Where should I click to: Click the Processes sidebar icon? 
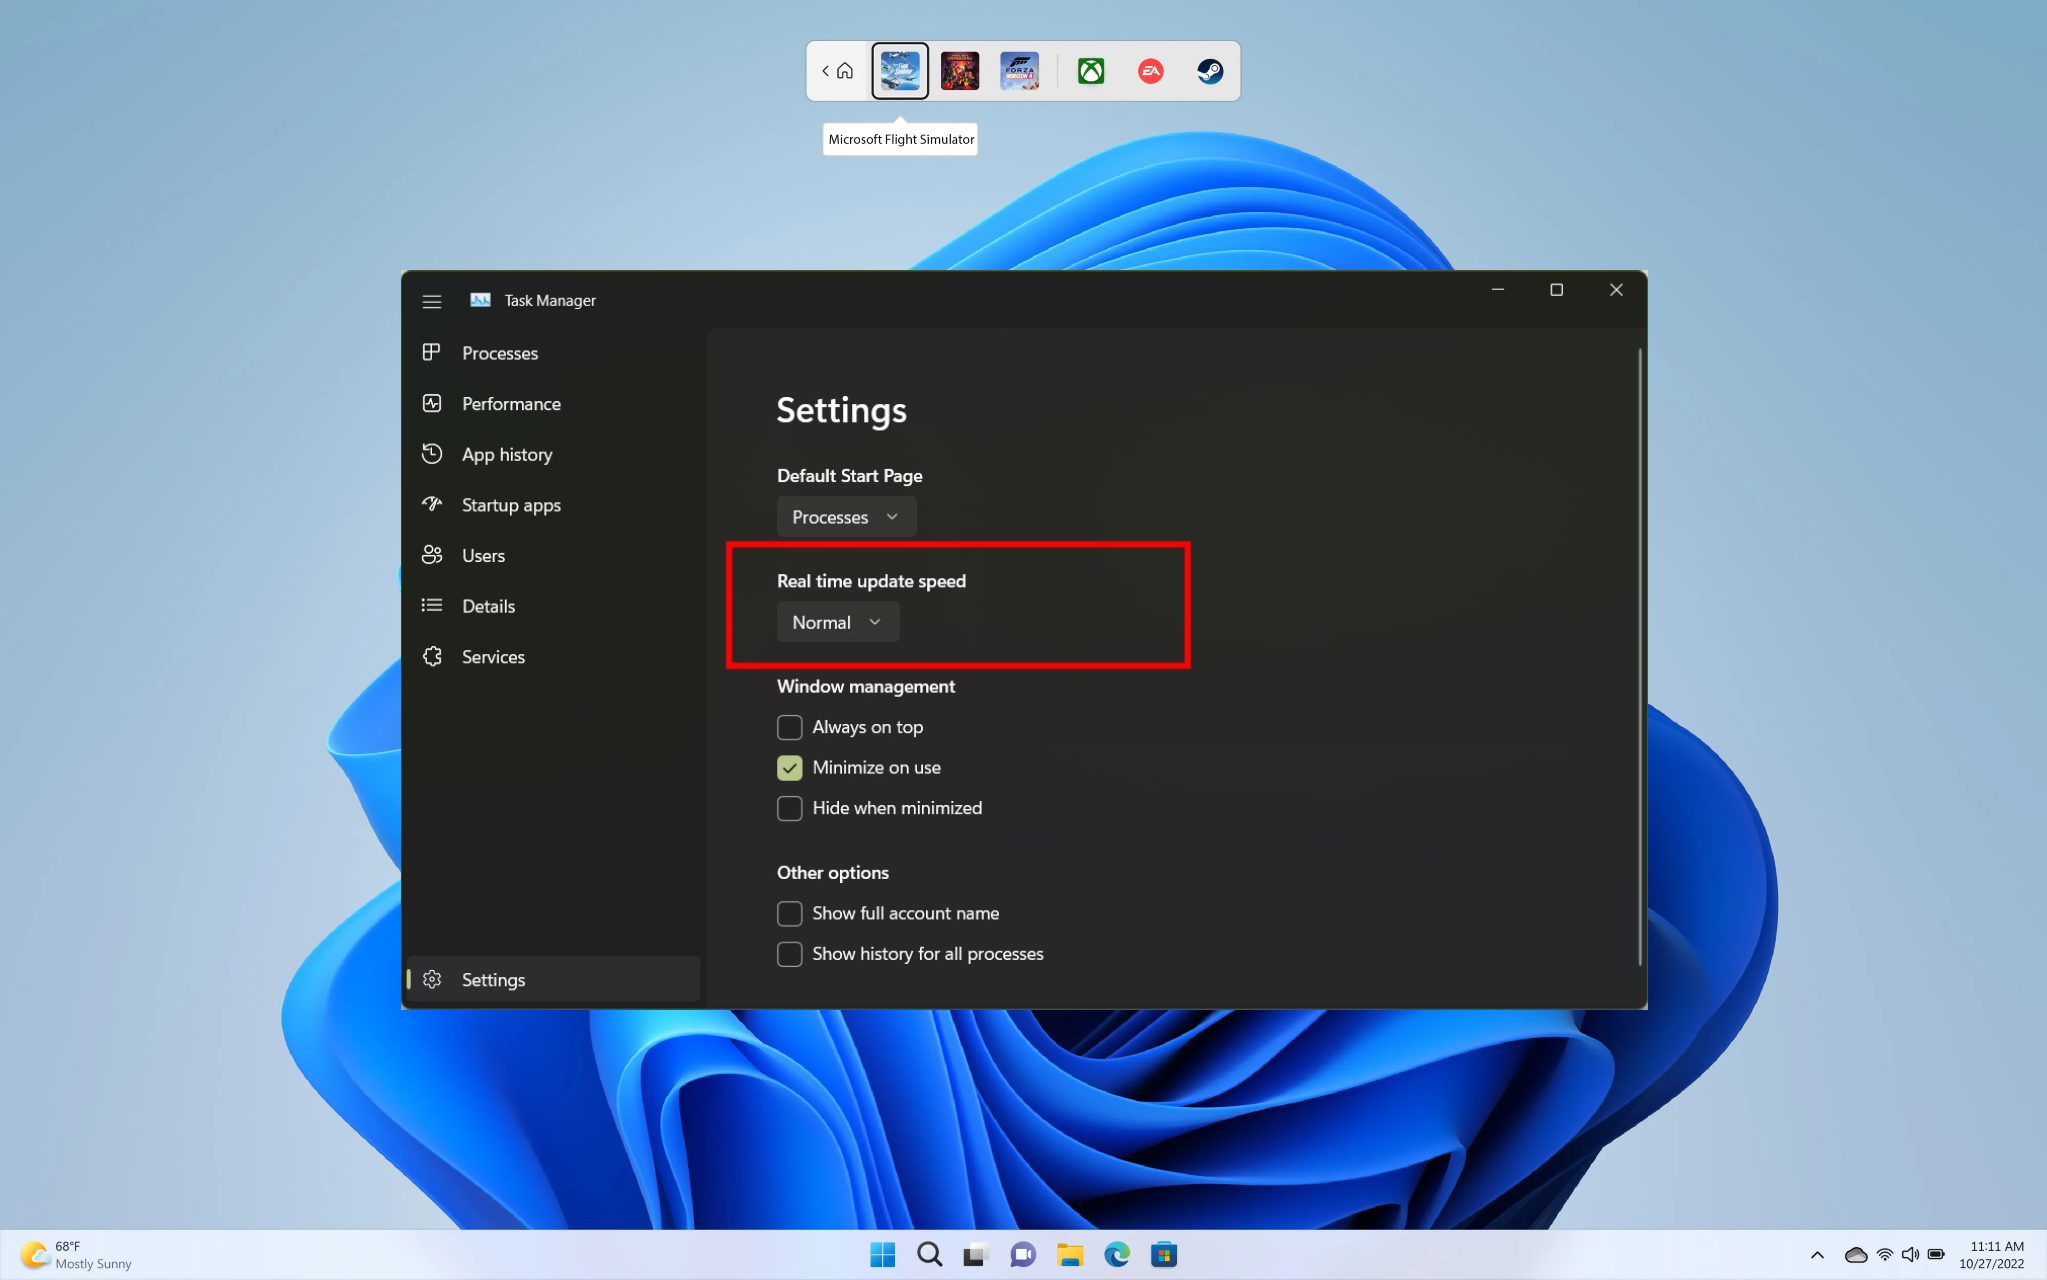point(432,352)
